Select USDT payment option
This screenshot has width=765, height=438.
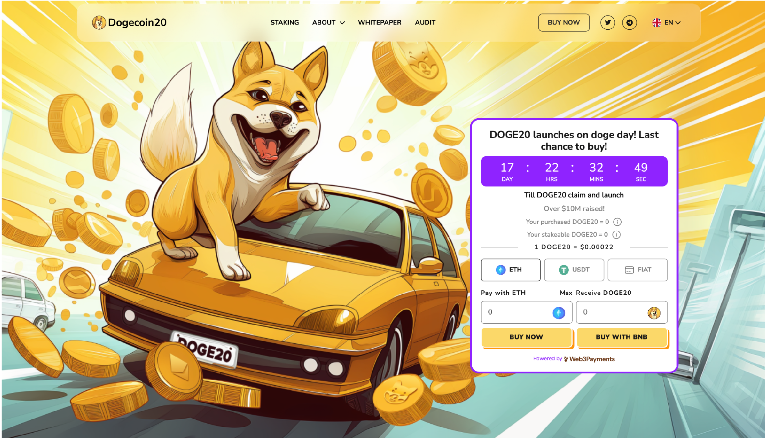click(574, 270)
